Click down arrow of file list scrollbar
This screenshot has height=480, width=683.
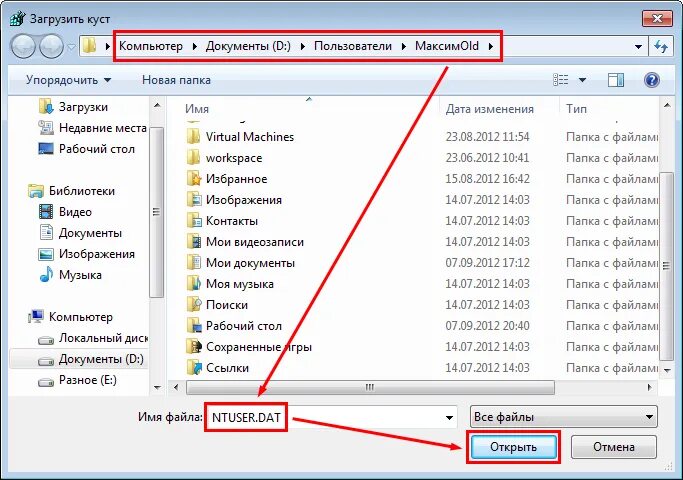click(667, 370)
